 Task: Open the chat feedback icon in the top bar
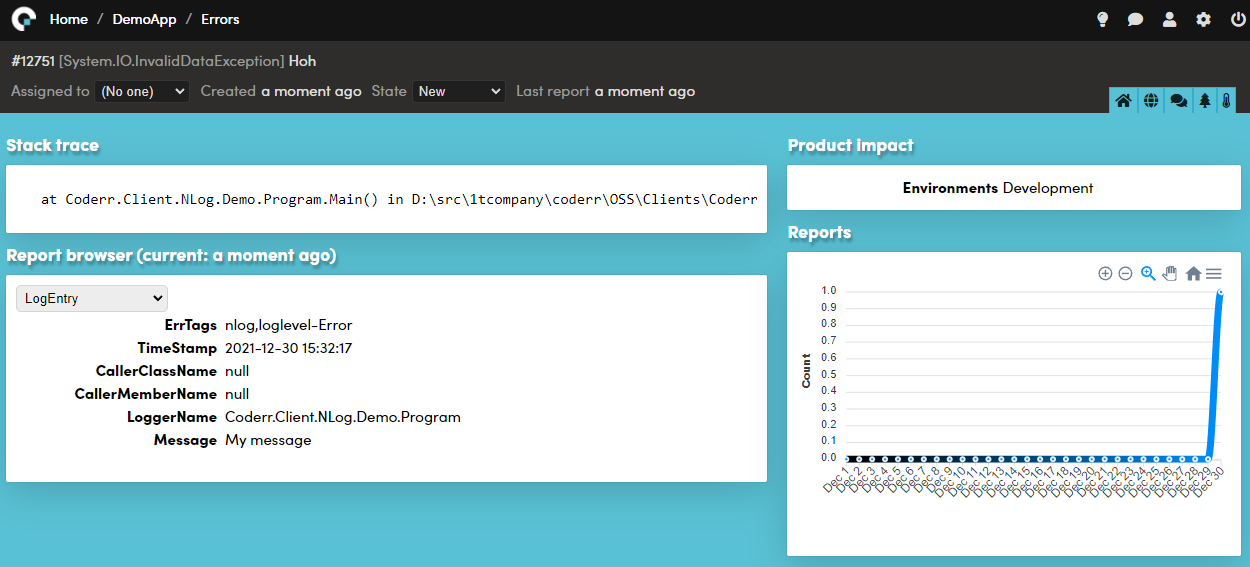point(1135,19)
